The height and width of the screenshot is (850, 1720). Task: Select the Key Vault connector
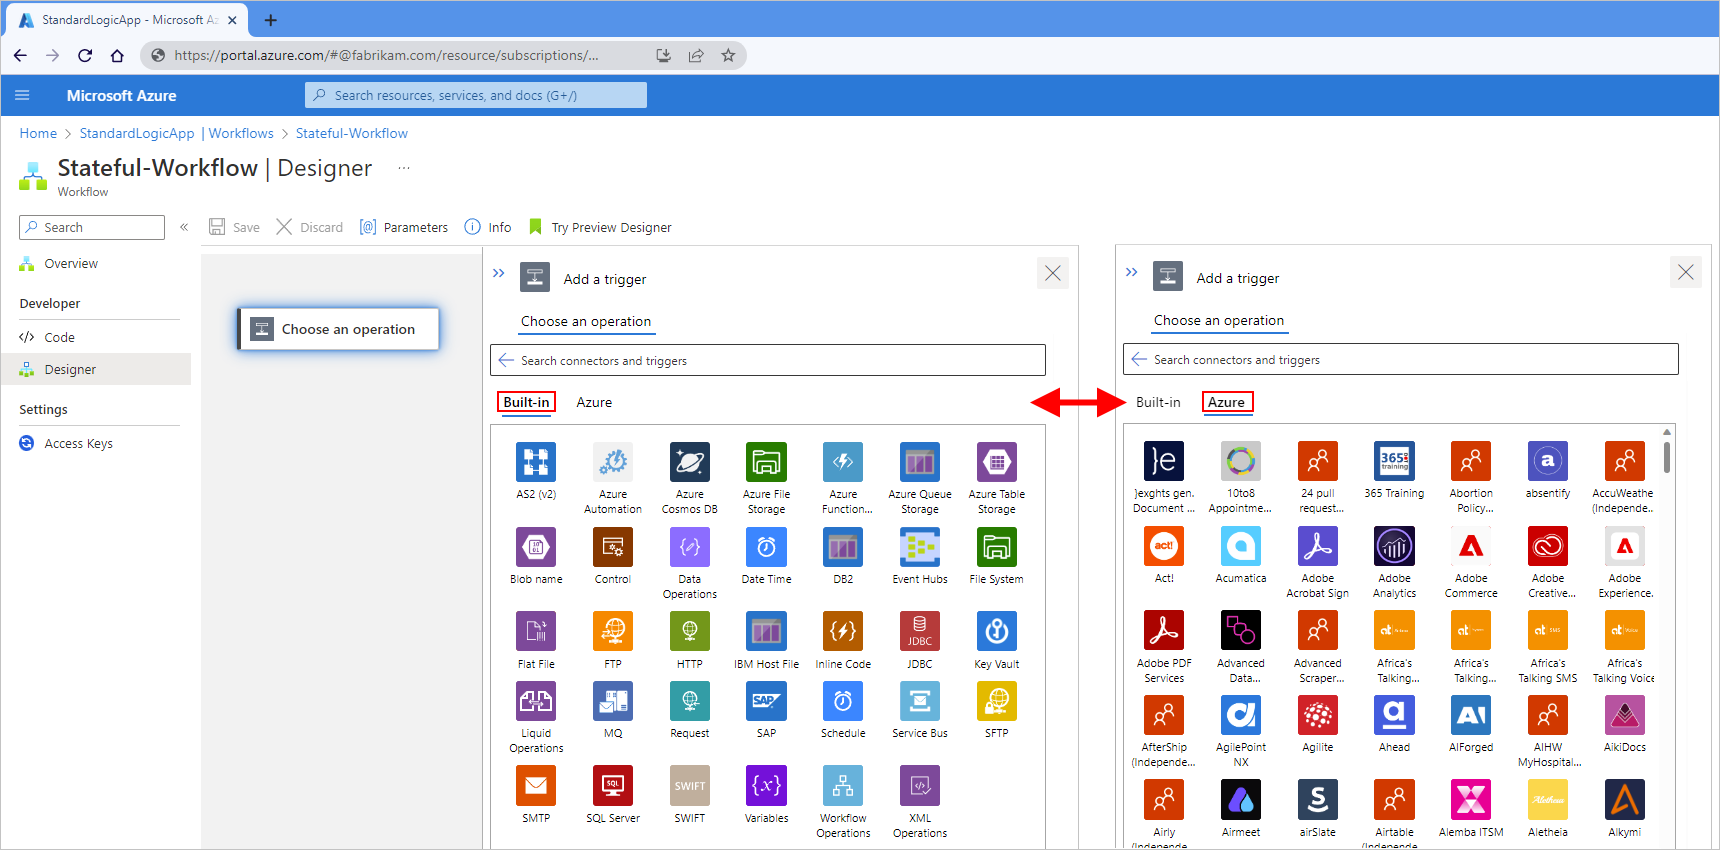point(997,631)
